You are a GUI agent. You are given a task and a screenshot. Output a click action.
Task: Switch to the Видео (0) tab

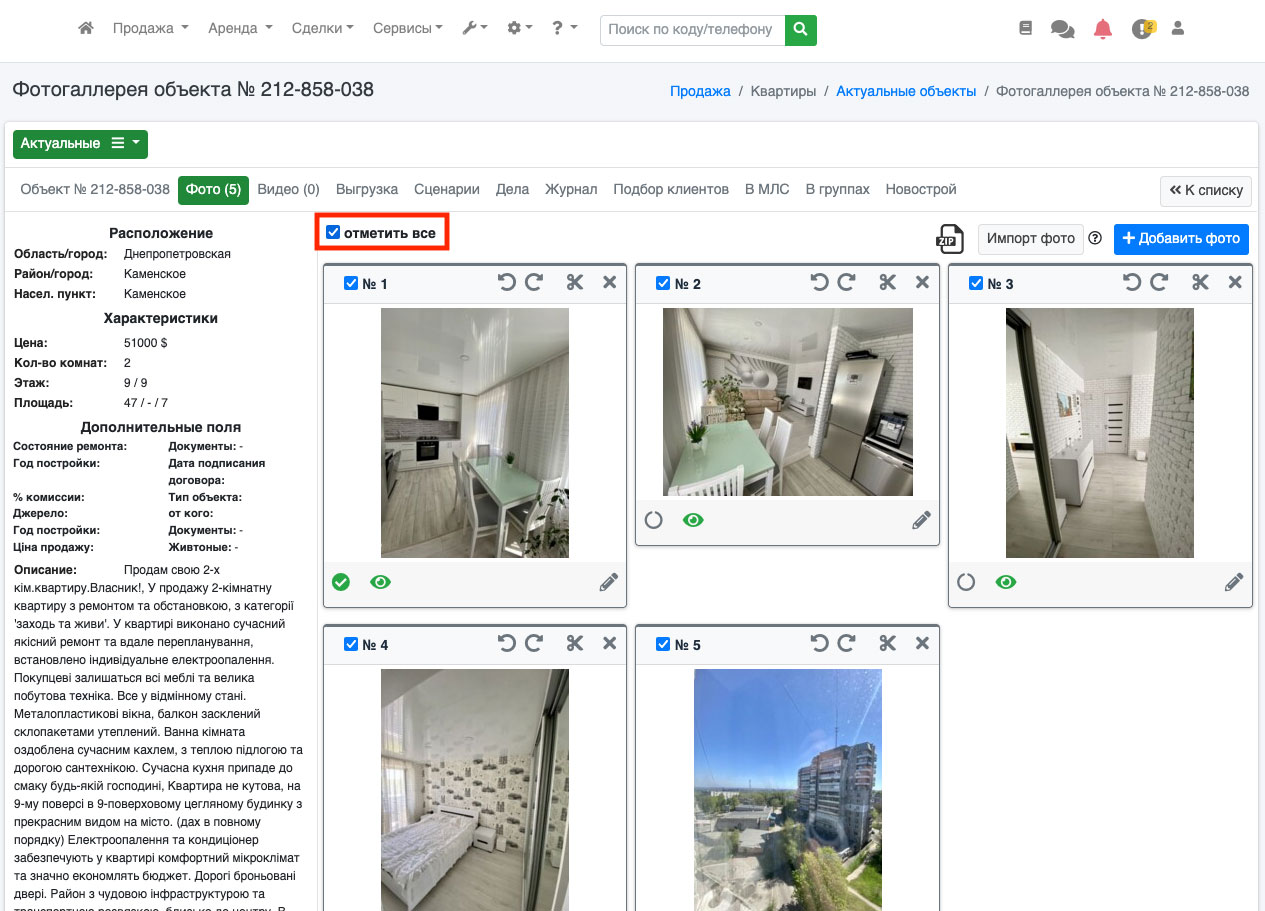(288, 189)
